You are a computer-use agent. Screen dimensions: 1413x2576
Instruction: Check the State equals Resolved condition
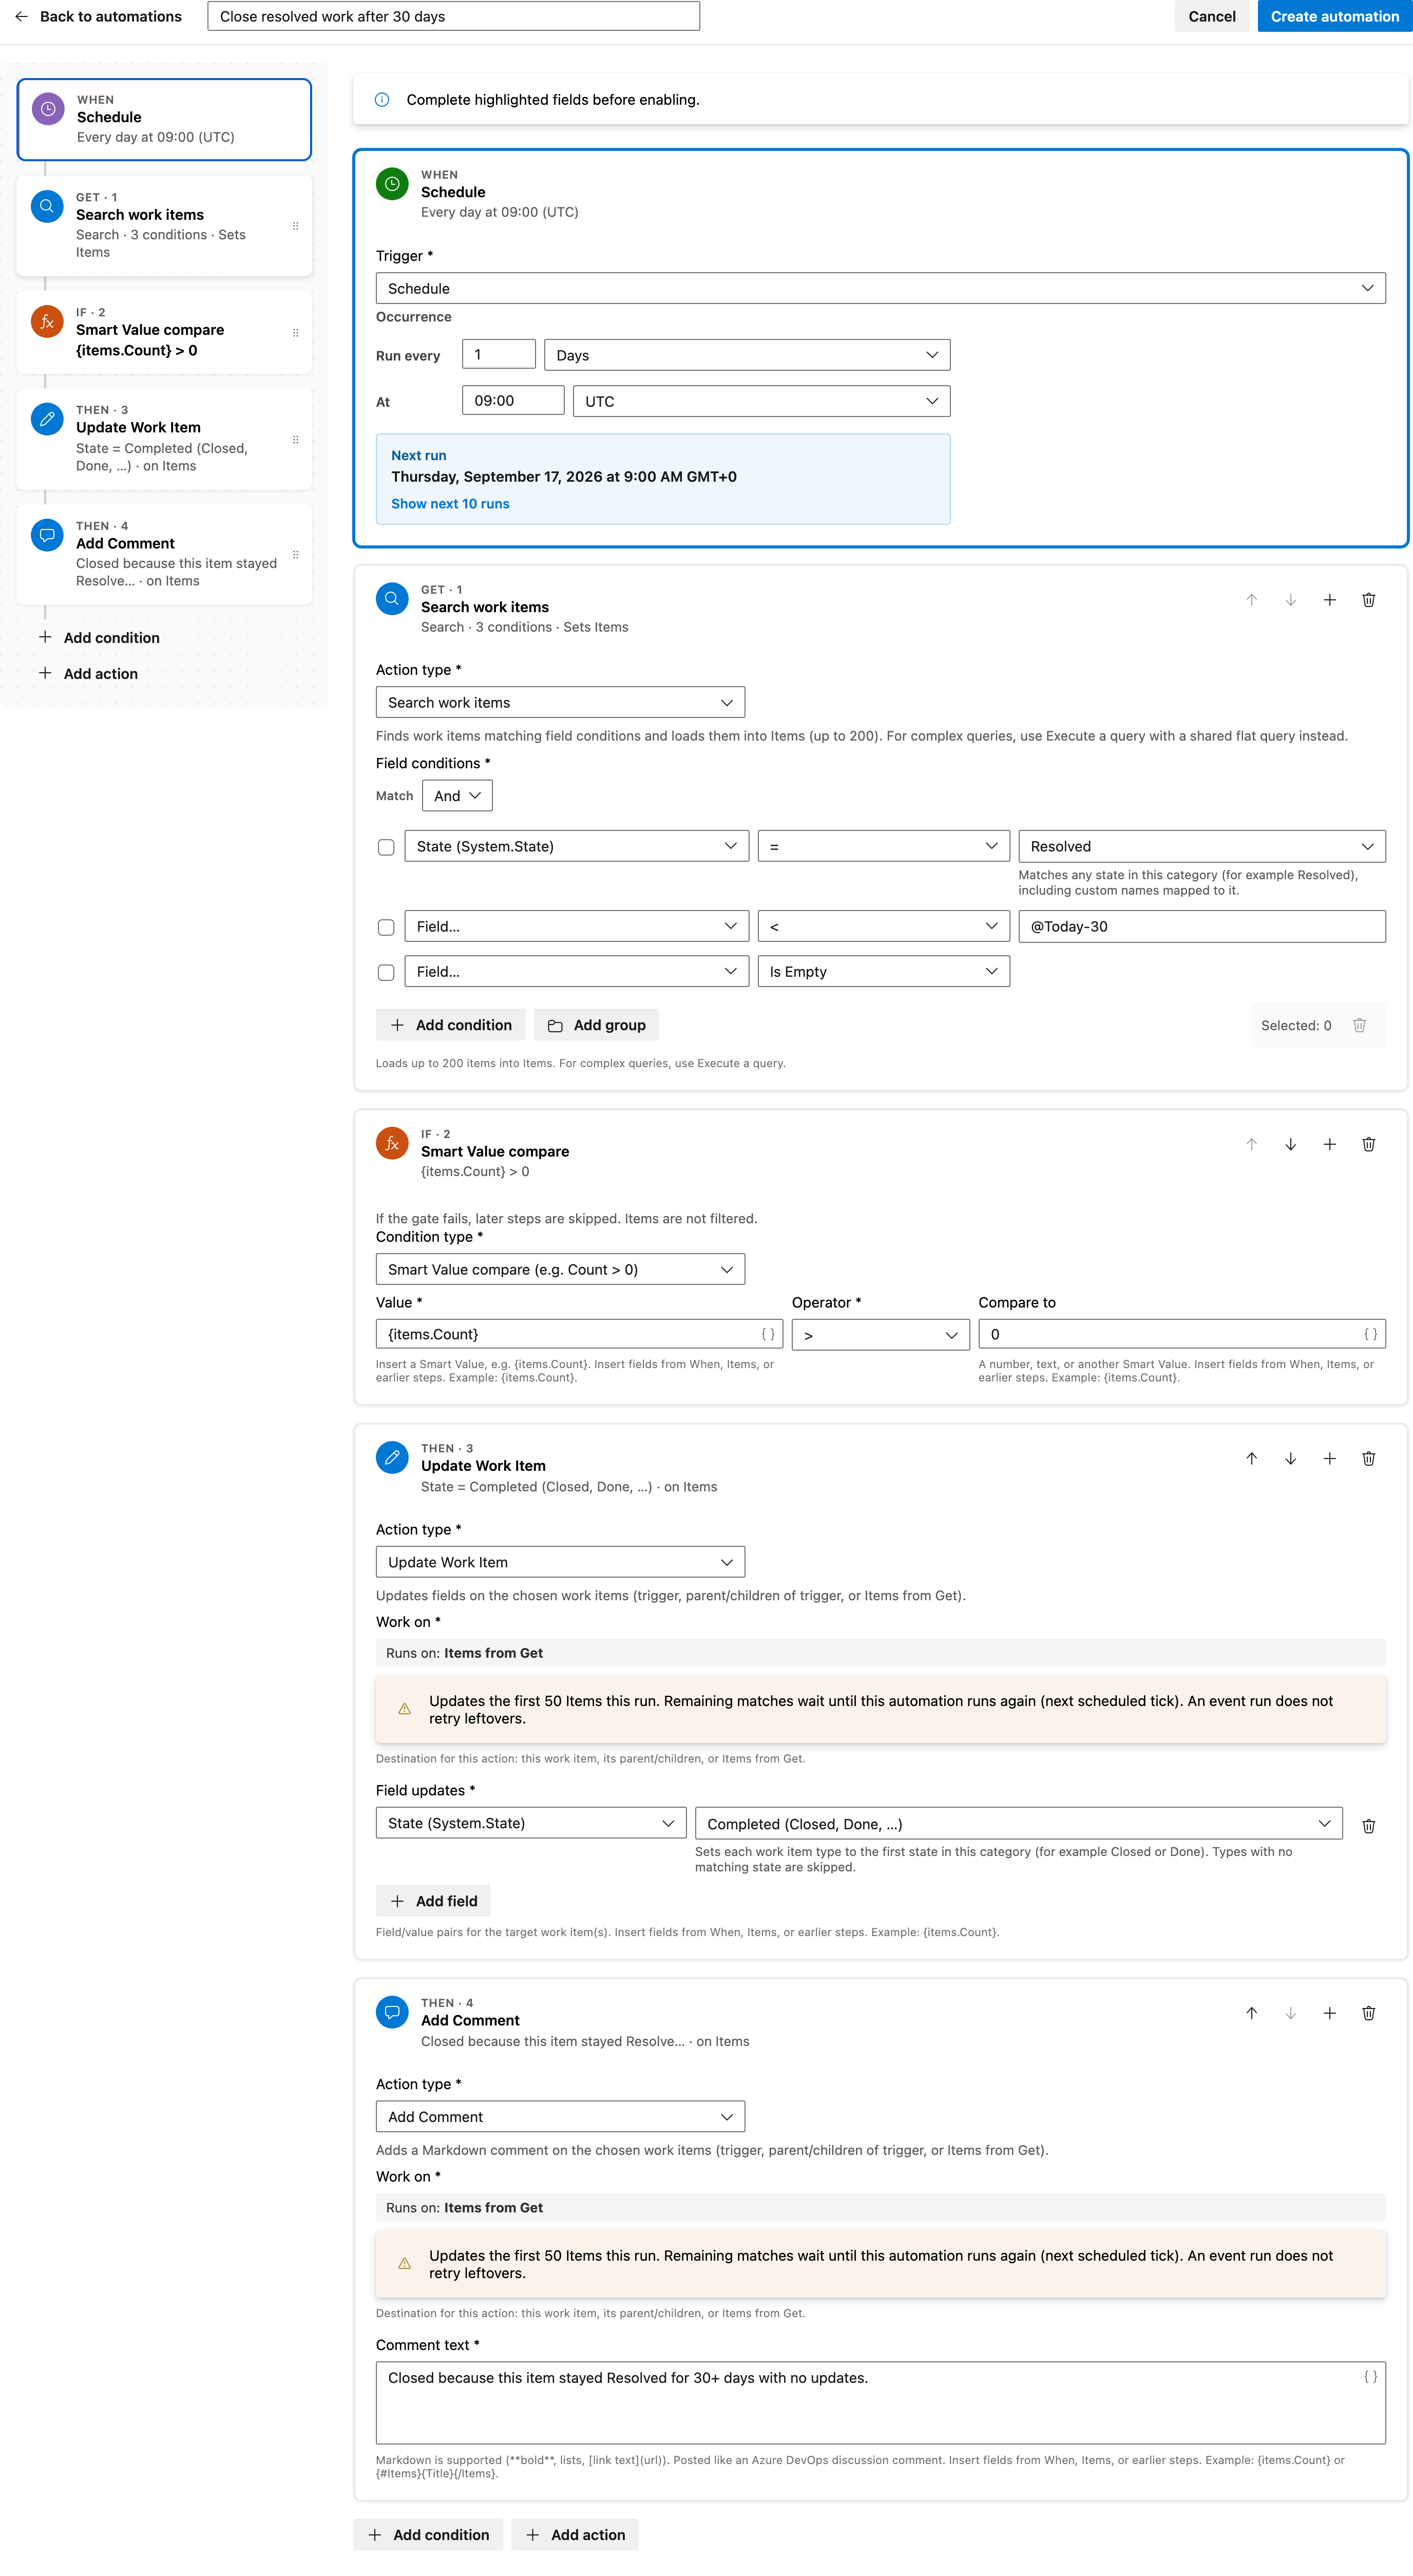click(x=386, y=847)
